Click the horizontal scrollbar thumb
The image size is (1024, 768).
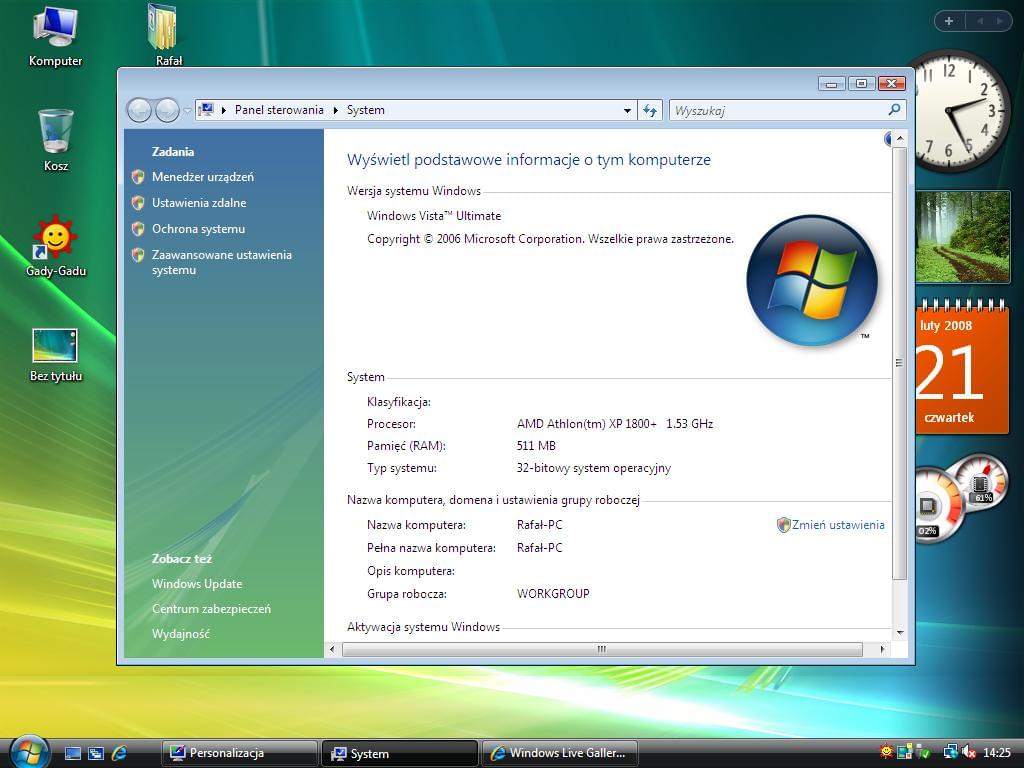pos(602,649)
